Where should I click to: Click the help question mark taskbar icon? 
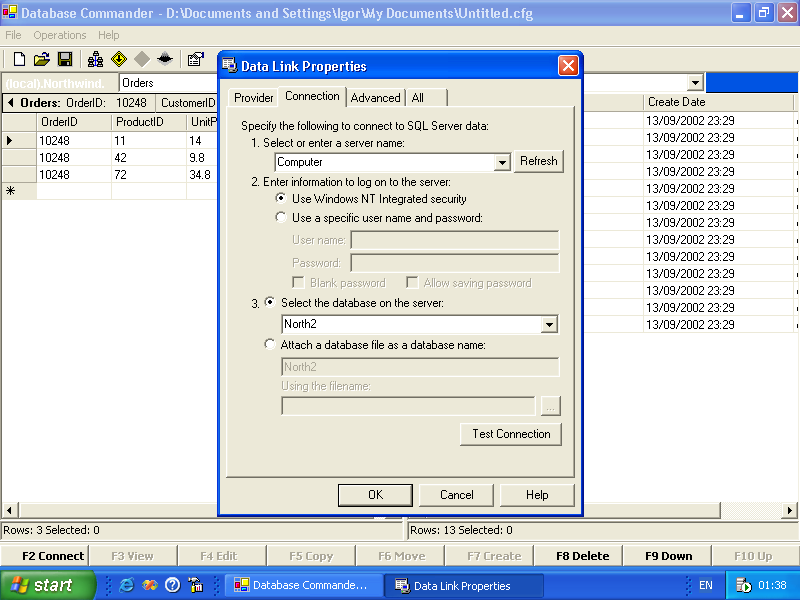[x=172, y=585]
